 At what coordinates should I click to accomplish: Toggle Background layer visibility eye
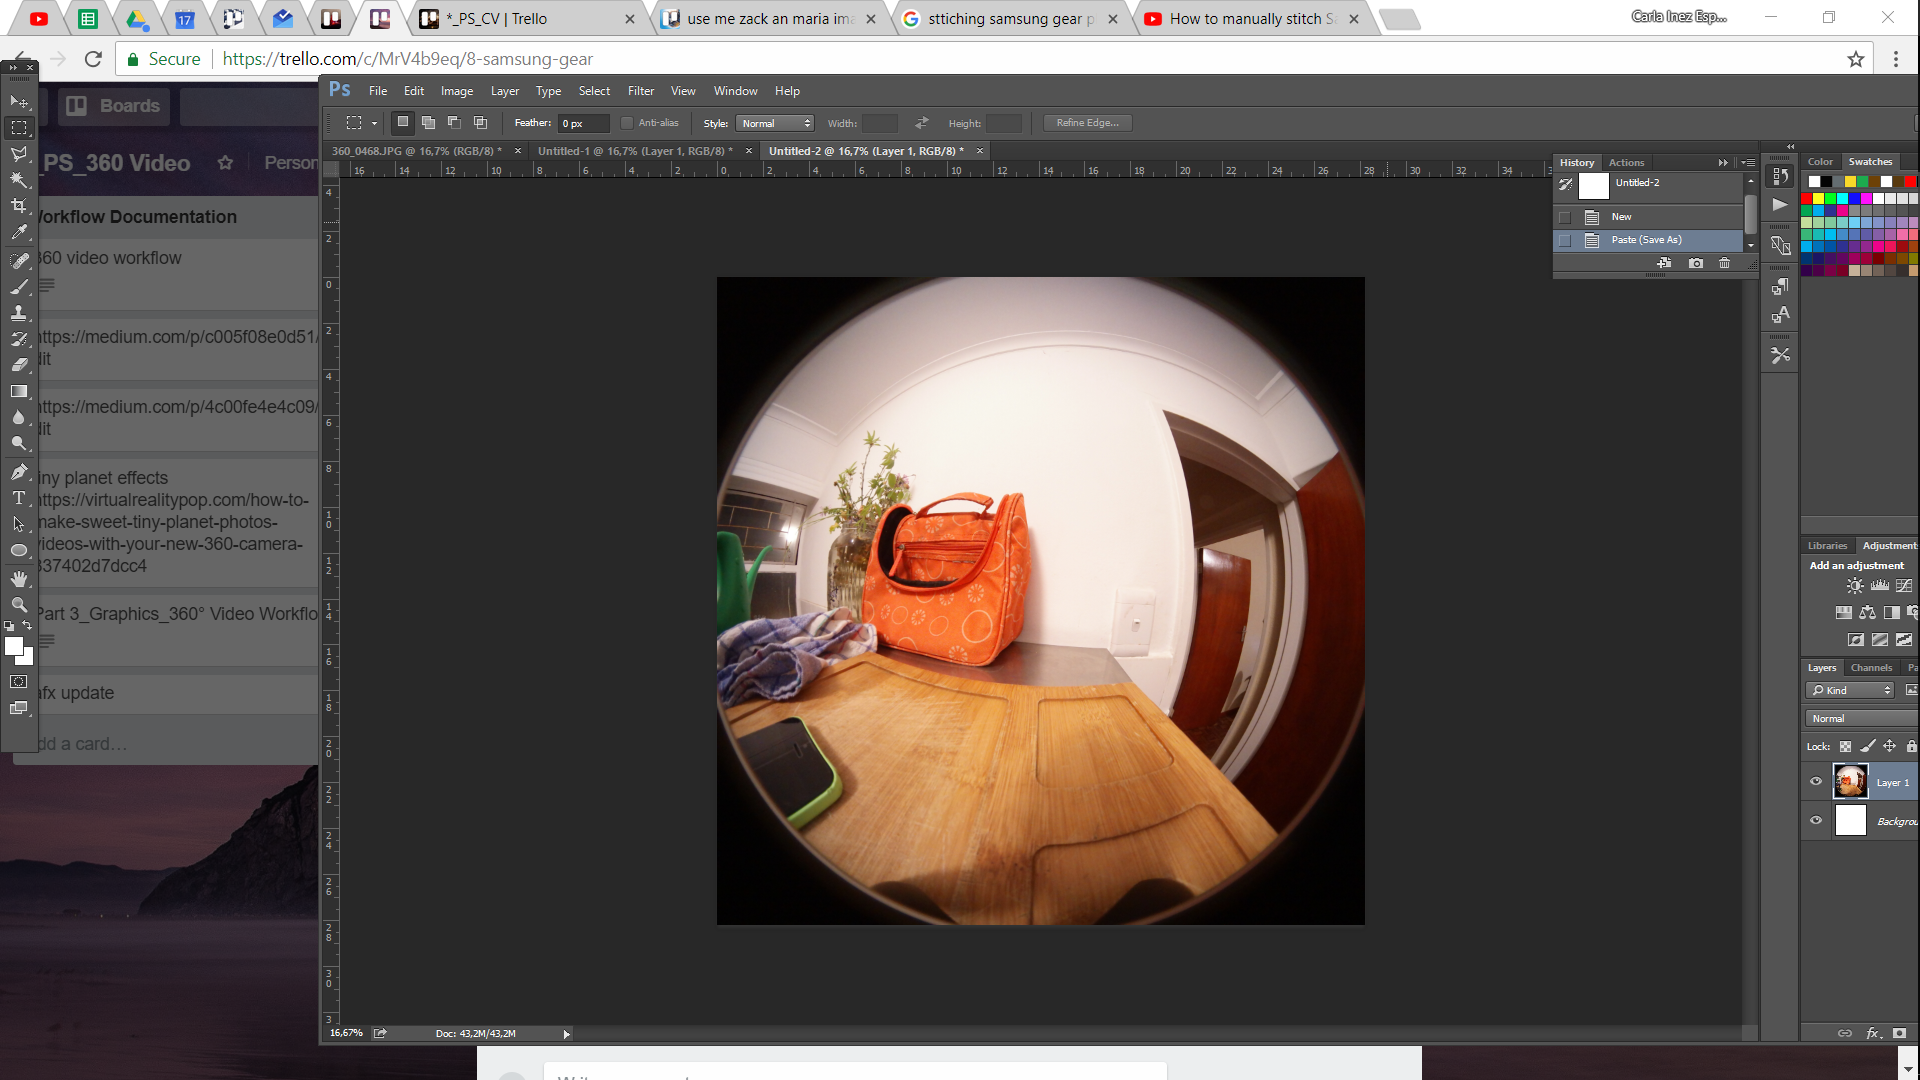[1816, 821]
